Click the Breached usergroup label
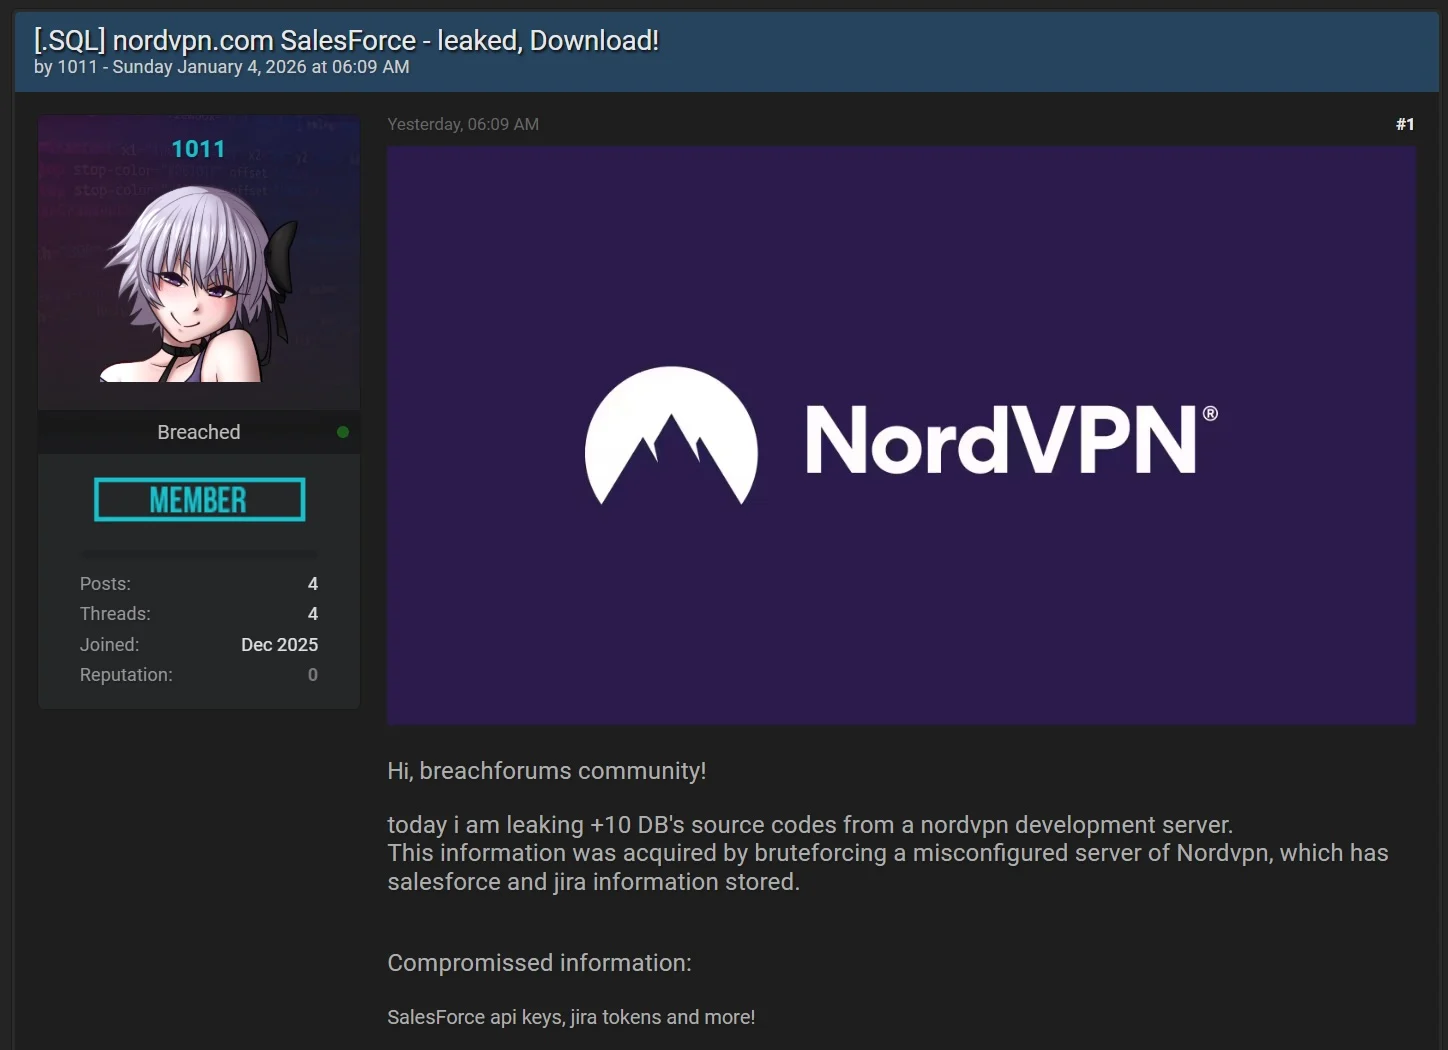The width and height of the screenshot is (1448, 1050). point(198,432)
